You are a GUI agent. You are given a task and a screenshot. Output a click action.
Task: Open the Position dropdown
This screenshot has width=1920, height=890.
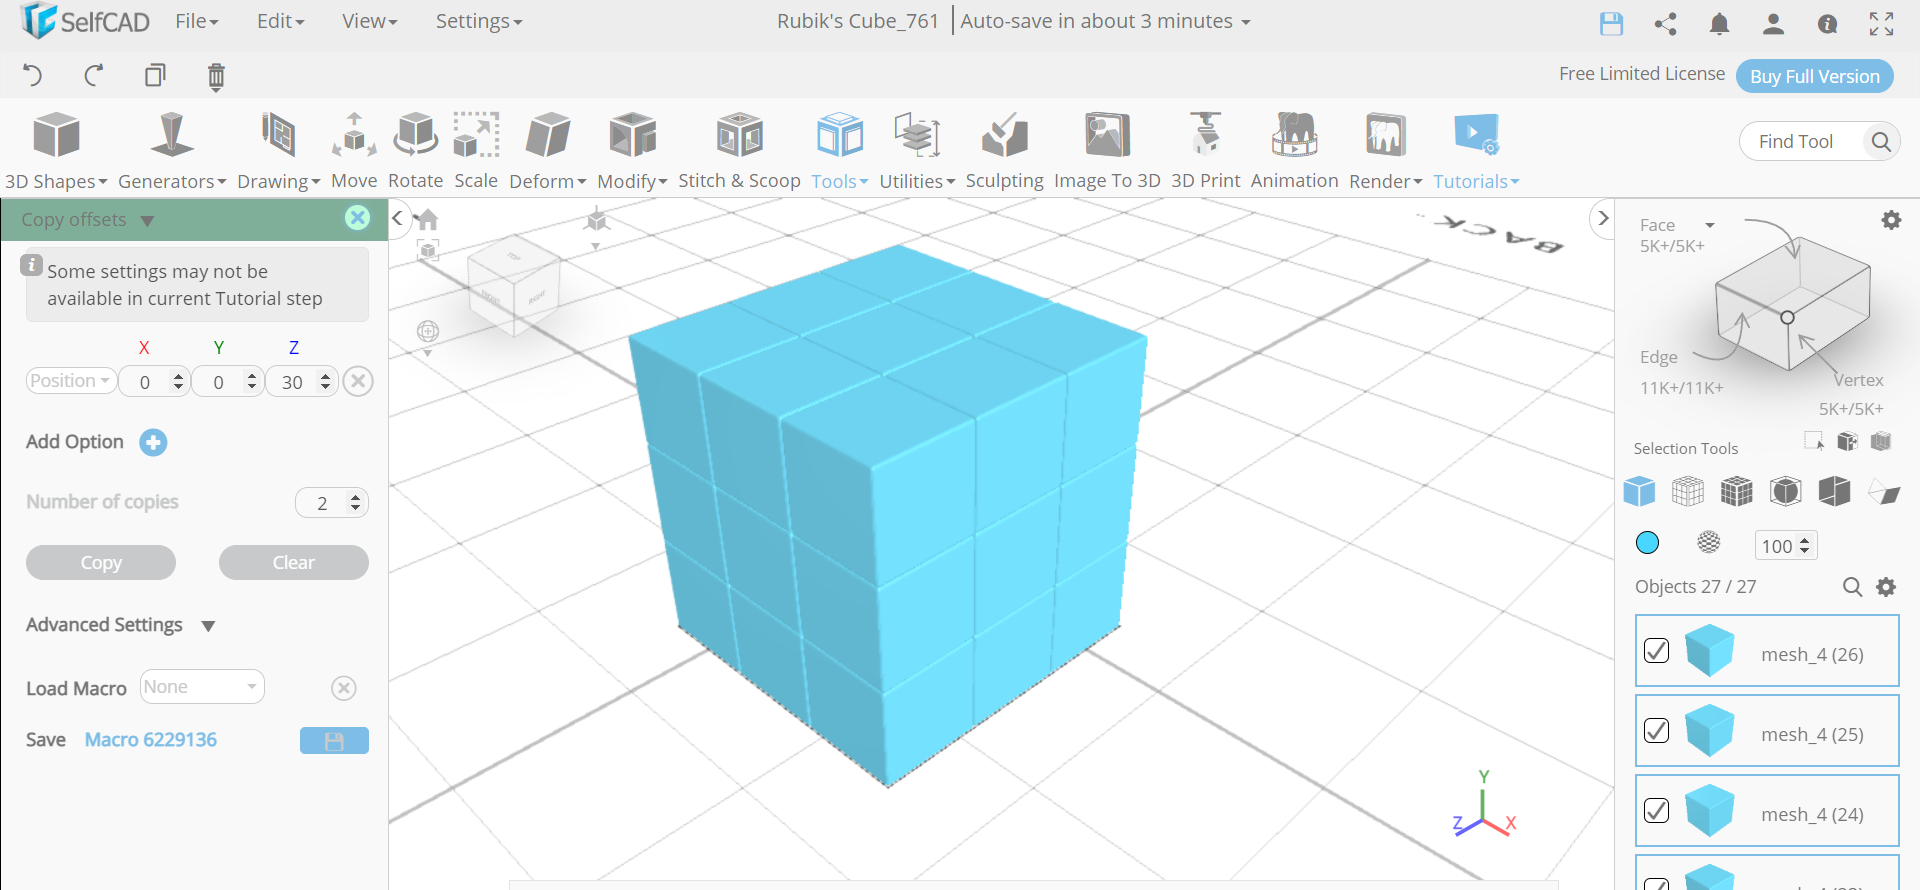point(71,381)
